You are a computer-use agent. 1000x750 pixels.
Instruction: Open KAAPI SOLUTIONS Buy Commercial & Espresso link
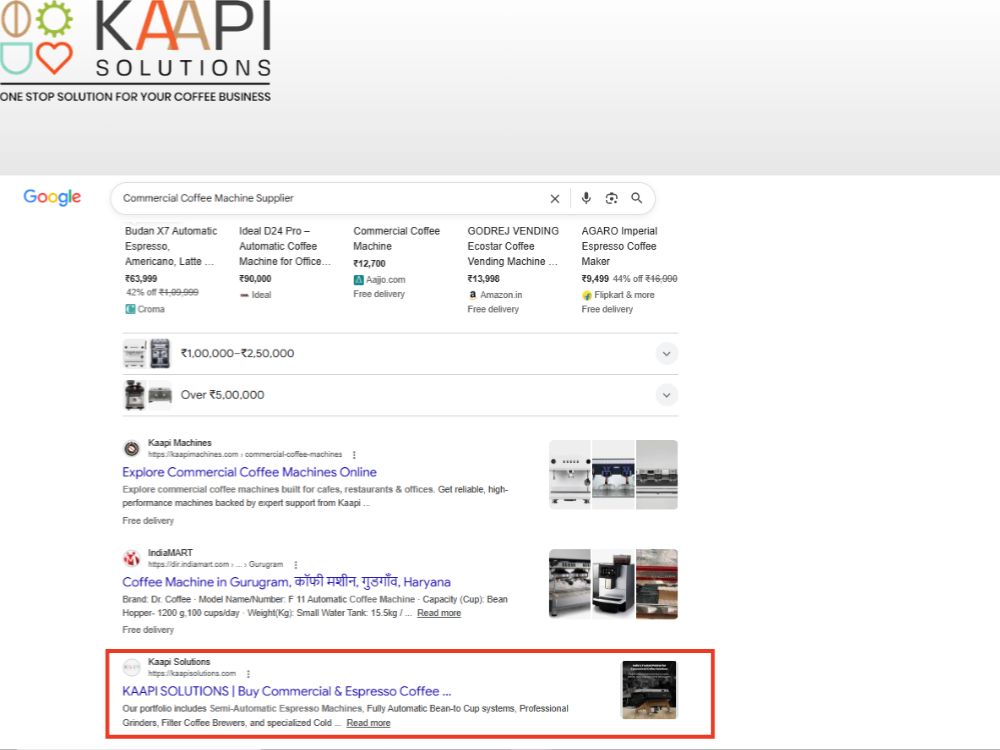pos(286,691)
